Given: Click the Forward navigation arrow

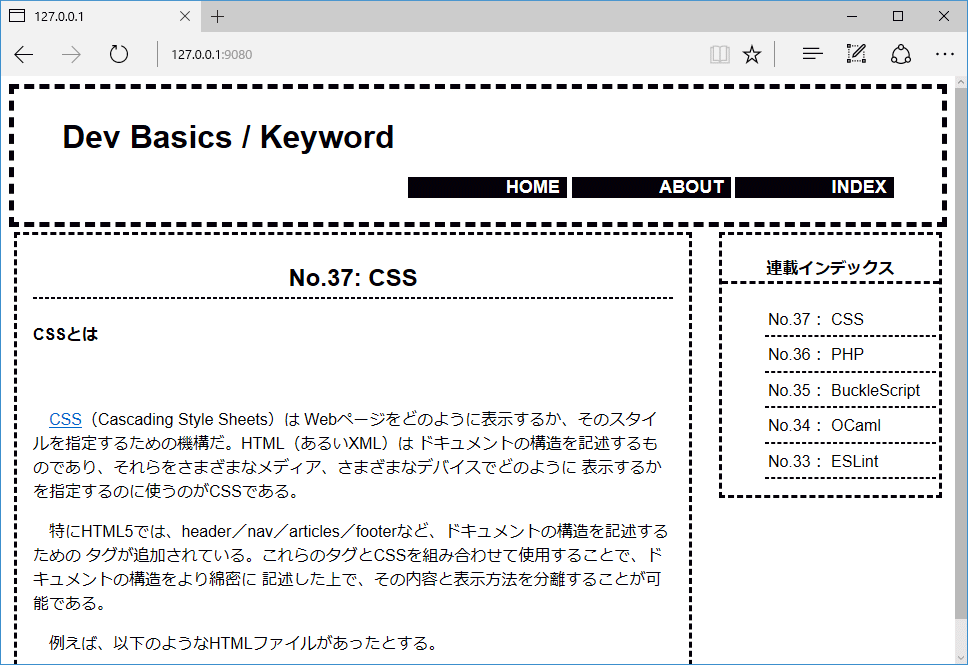Looking at the screenshot, I should tap(70, 54).
